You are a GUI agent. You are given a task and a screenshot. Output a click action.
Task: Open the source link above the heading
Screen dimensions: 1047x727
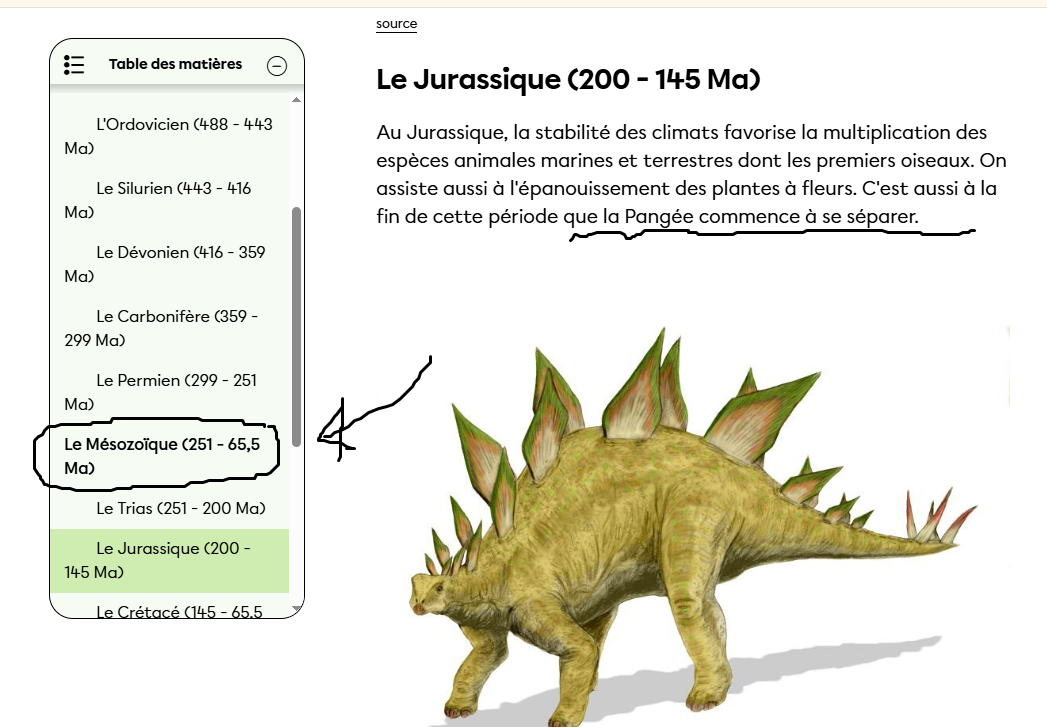396,23
